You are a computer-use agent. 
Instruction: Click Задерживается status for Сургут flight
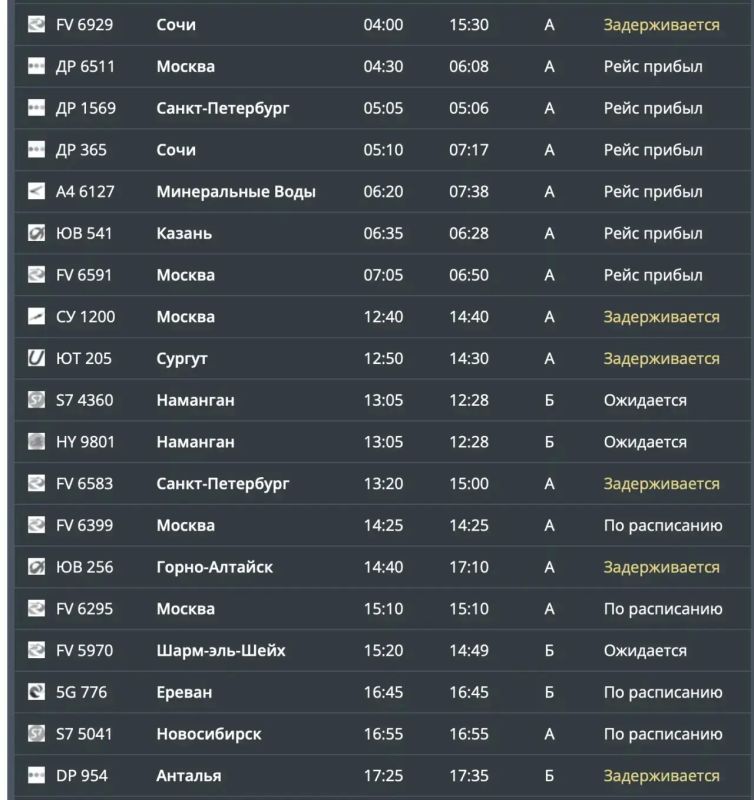(x=662, y=359)
